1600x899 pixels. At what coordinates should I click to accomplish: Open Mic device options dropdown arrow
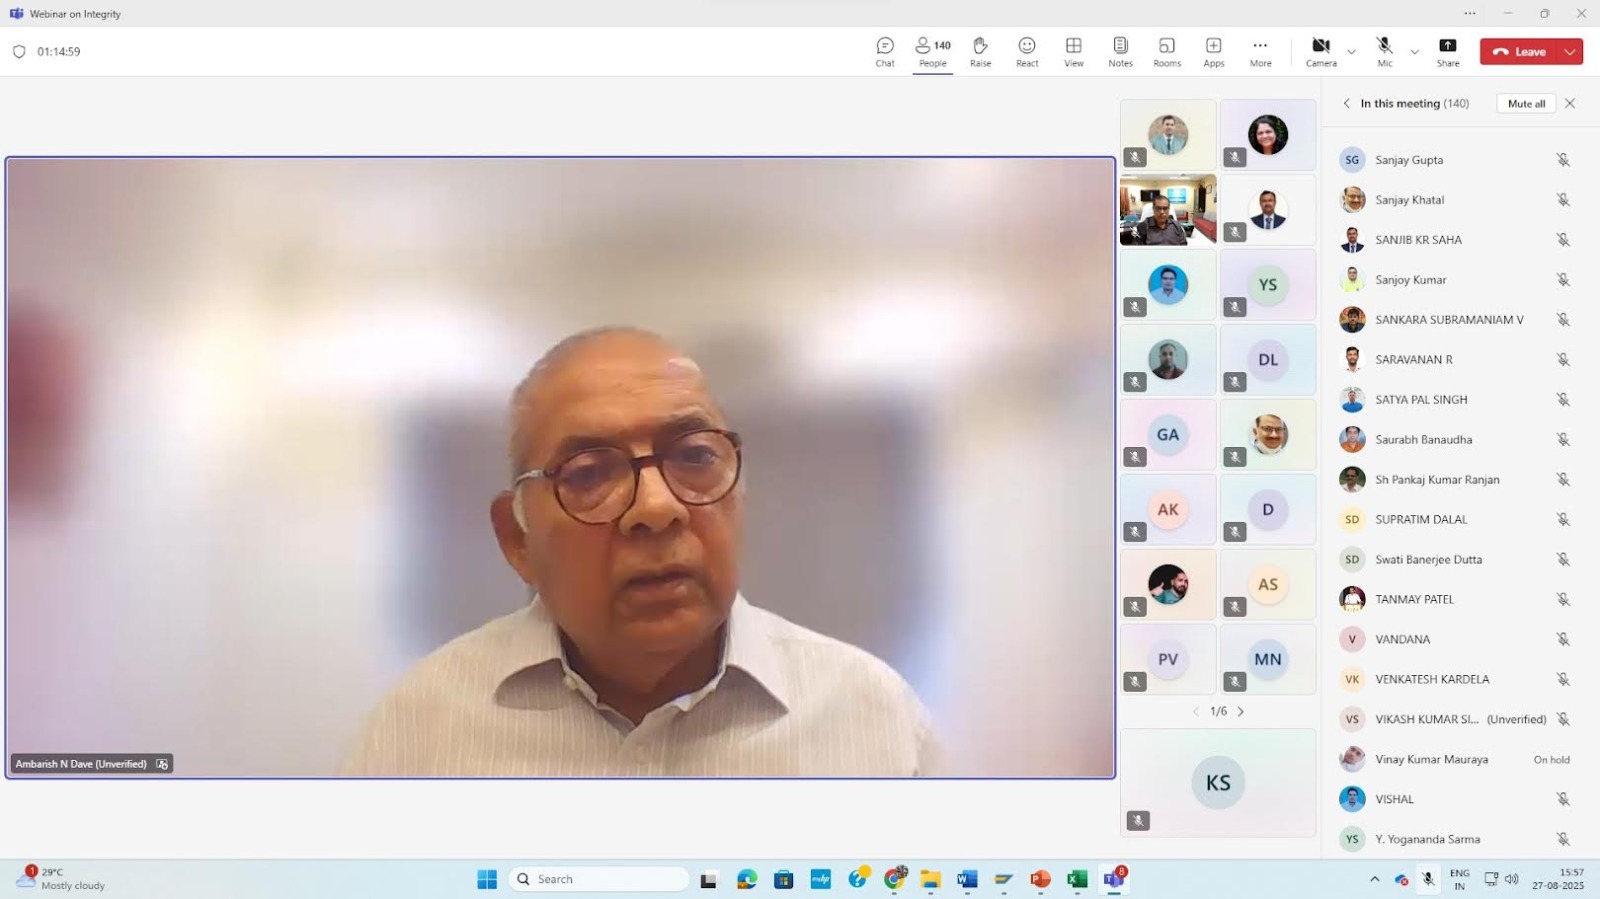1414,52
